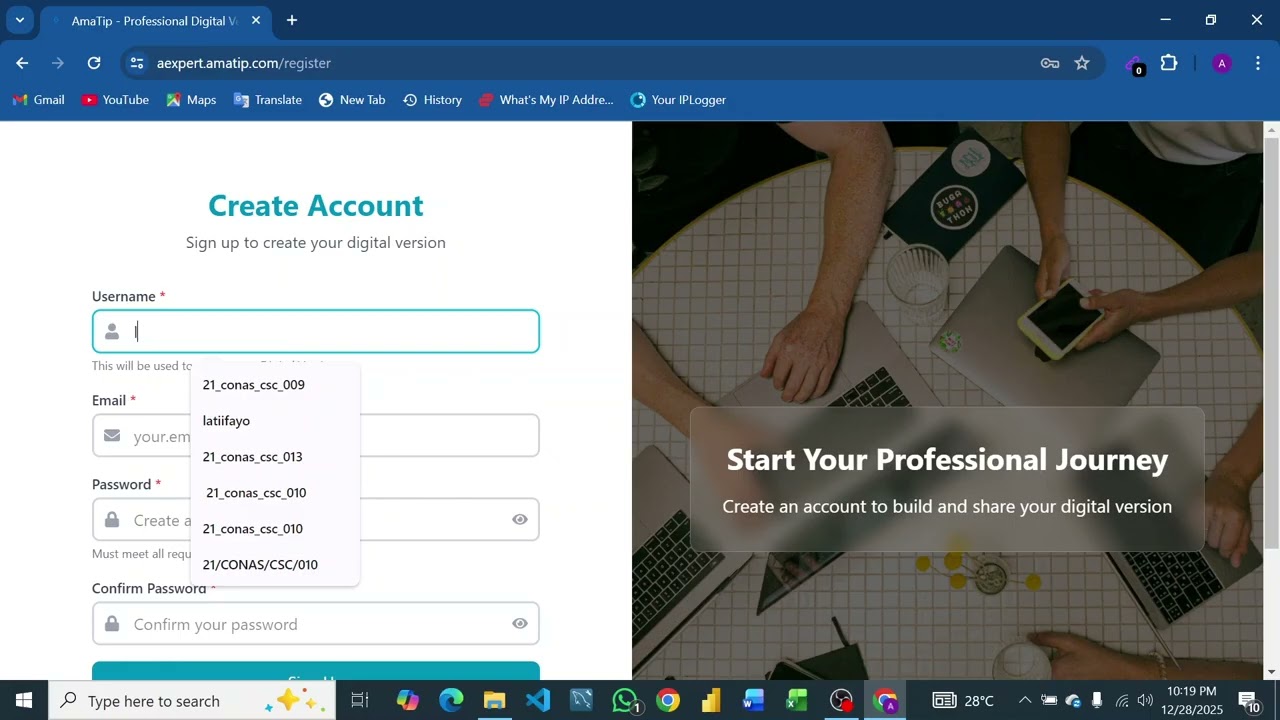Open the Maps bookmark
The width and height of the screenshot is (1280, 720).
click(x=191, y=100)
